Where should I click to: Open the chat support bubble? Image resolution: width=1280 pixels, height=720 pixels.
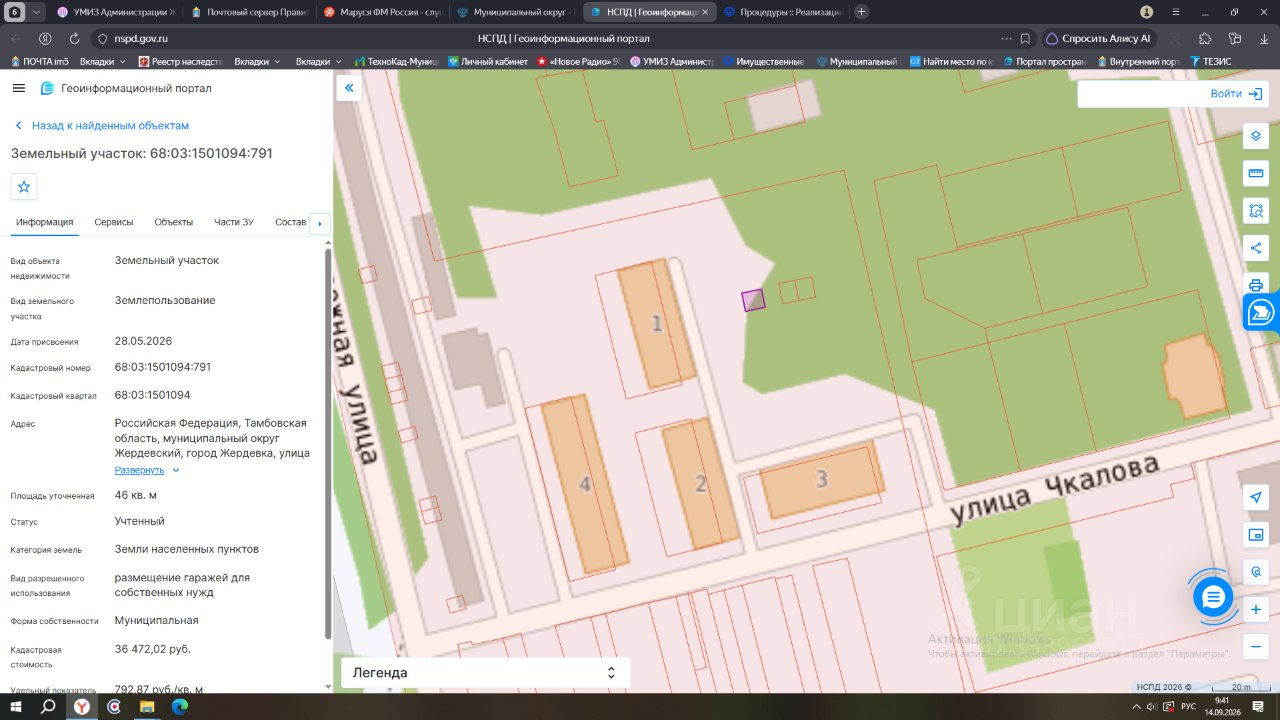click(1213, 598)
